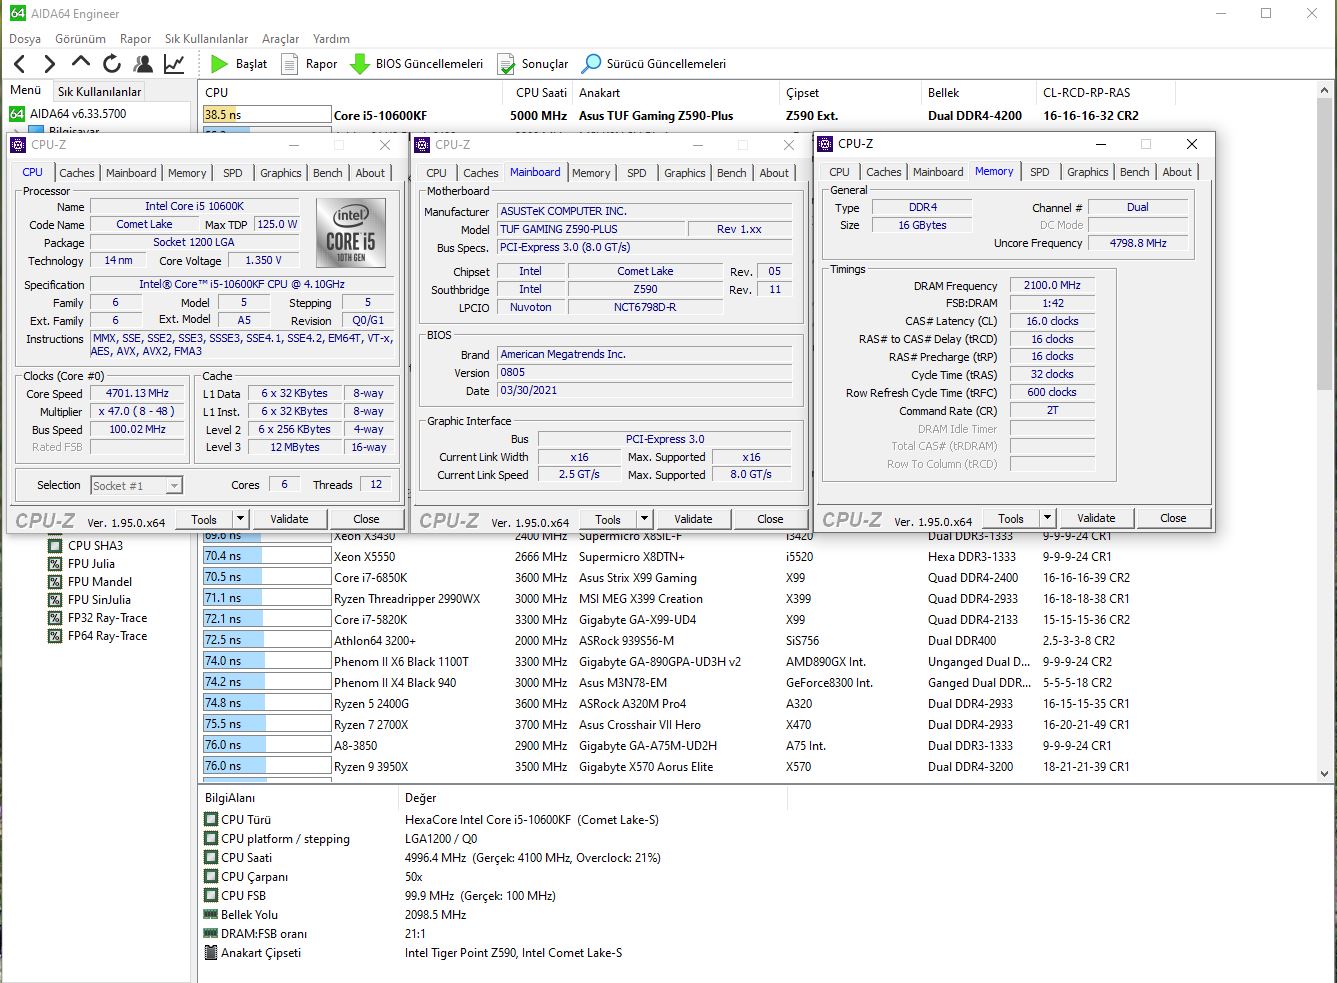Start the benchmark with Başlat button
The width and height of the screenshot is (1337, 983).
(x=239, y=64)
